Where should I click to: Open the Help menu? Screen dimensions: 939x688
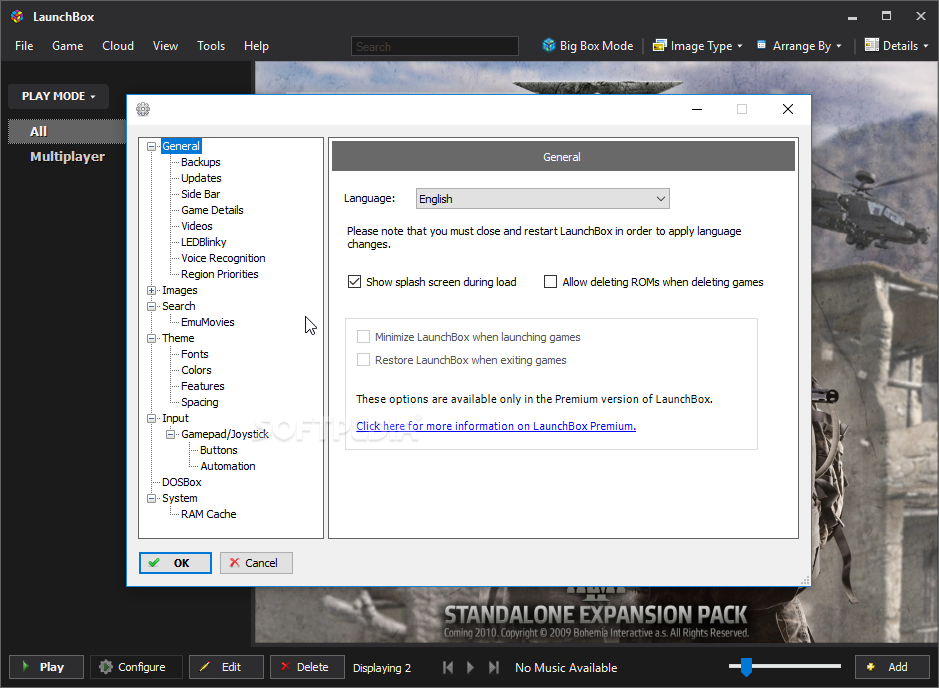coord(256,46)
